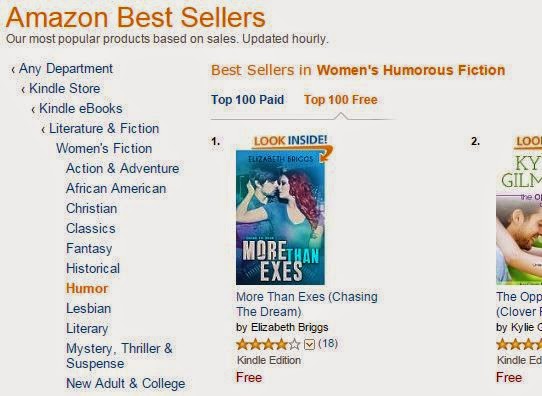Go up to the Kindle eBooks category
The width and height of the screenshot is (542, 396).
81,109
